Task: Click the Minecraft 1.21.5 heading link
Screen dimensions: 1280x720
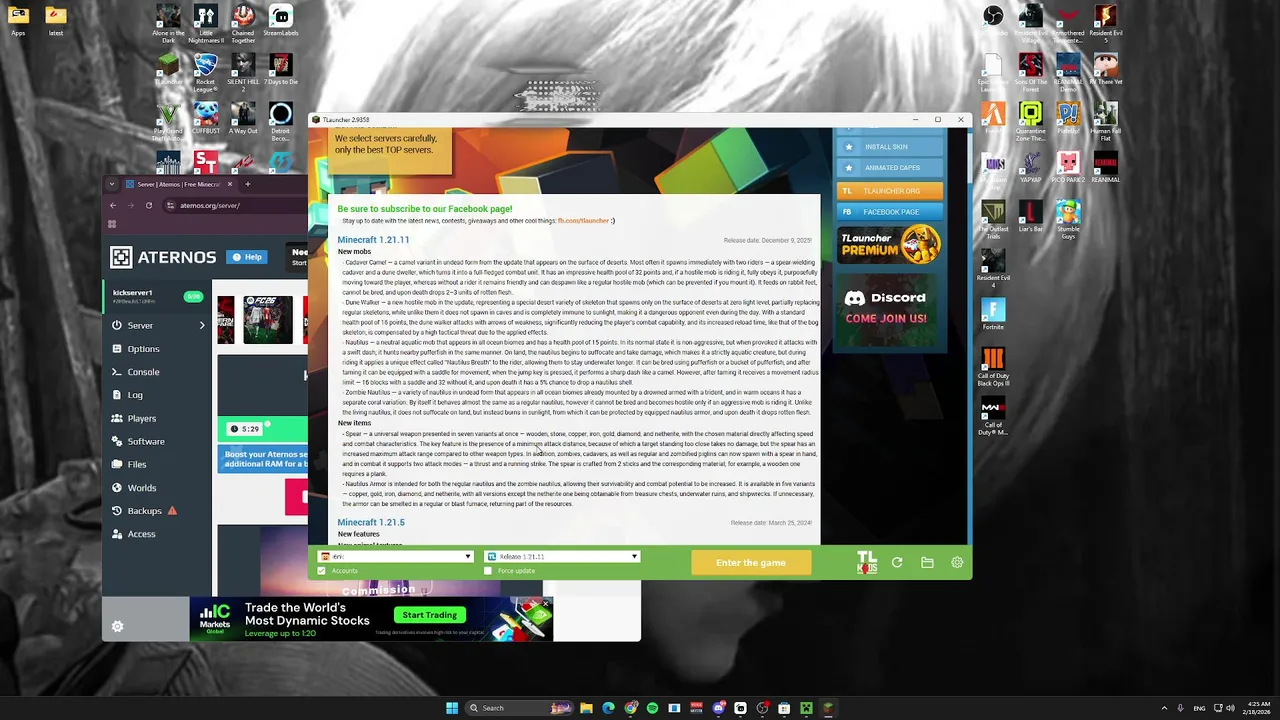Action: coord(371,522)
